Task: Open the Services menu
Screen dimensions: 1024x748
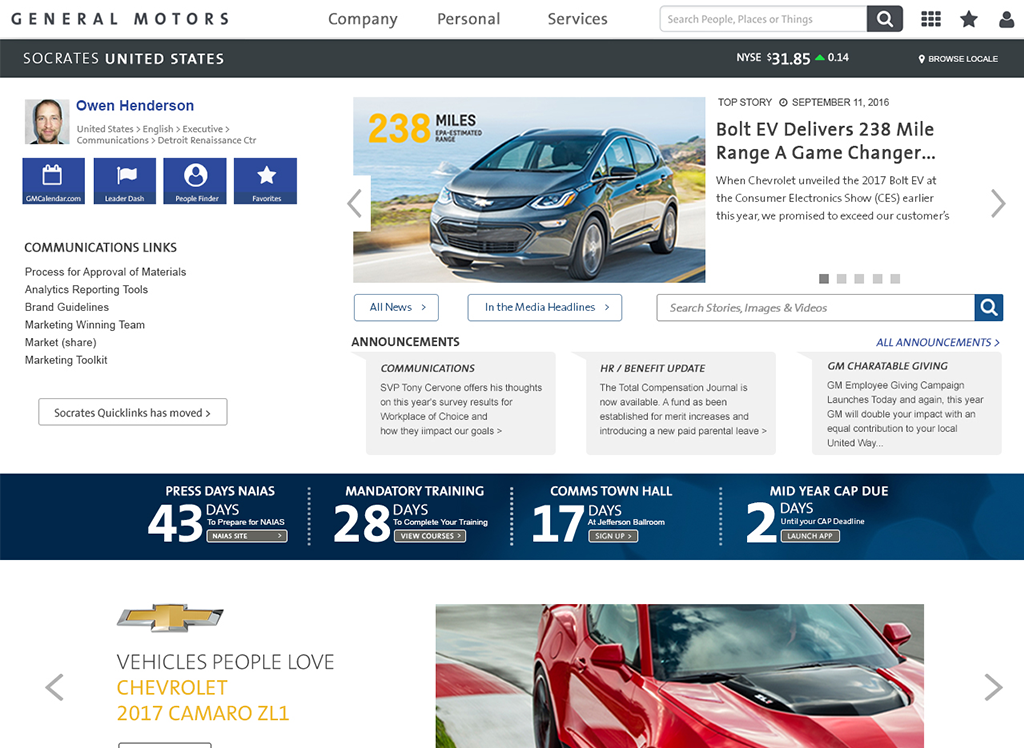Action: pyautogui.click(x=577, y=19)
